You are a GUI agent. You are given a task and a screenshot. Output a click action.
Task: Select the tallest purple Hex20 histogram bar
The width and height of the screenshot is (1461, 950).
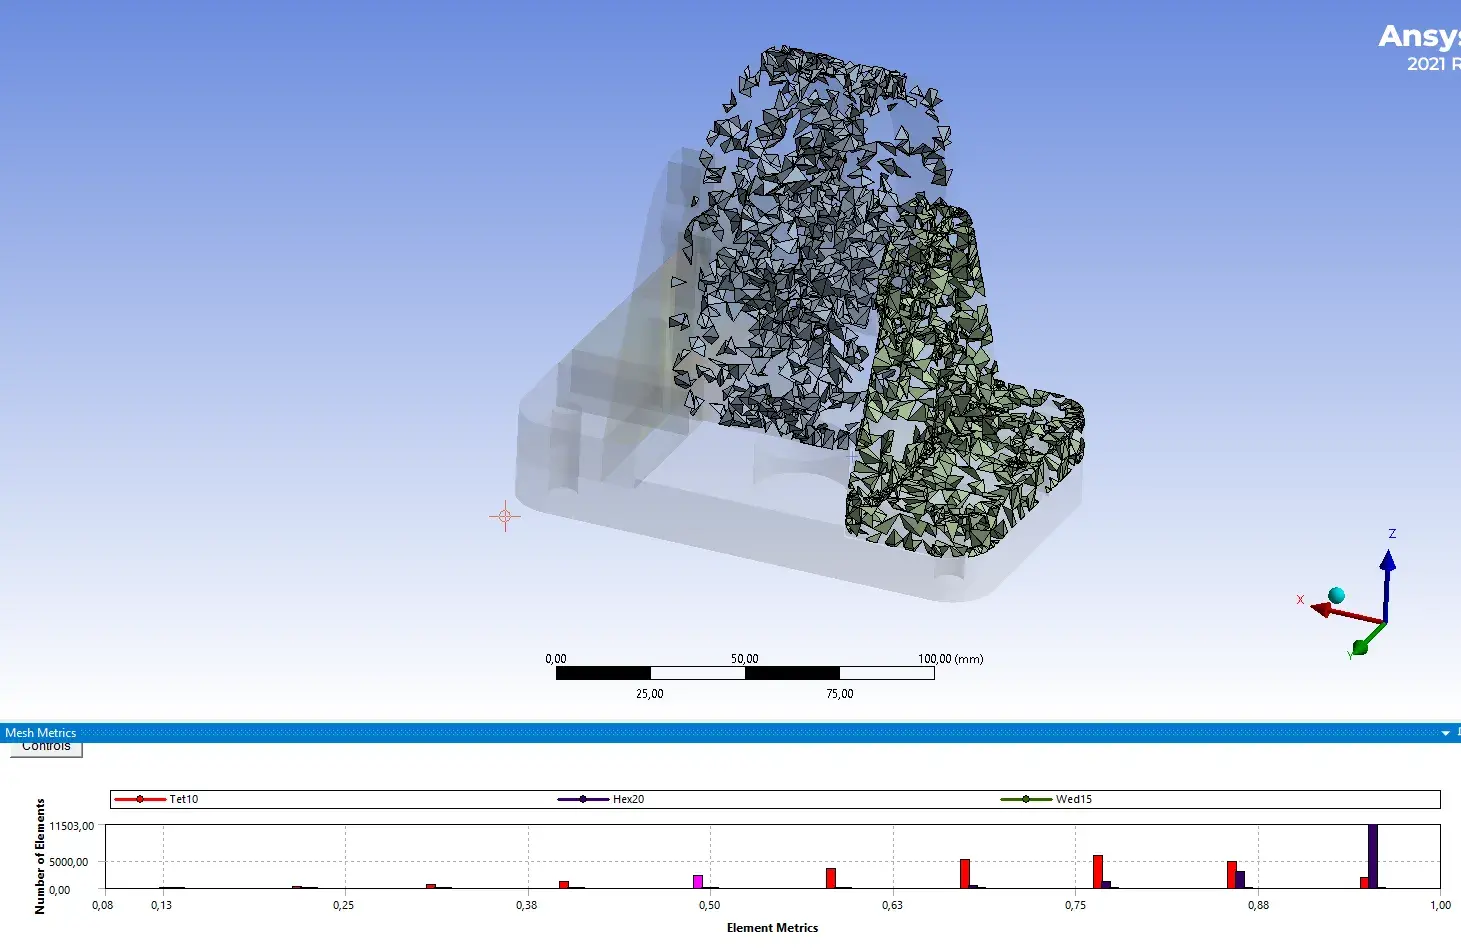[1372, 856]
